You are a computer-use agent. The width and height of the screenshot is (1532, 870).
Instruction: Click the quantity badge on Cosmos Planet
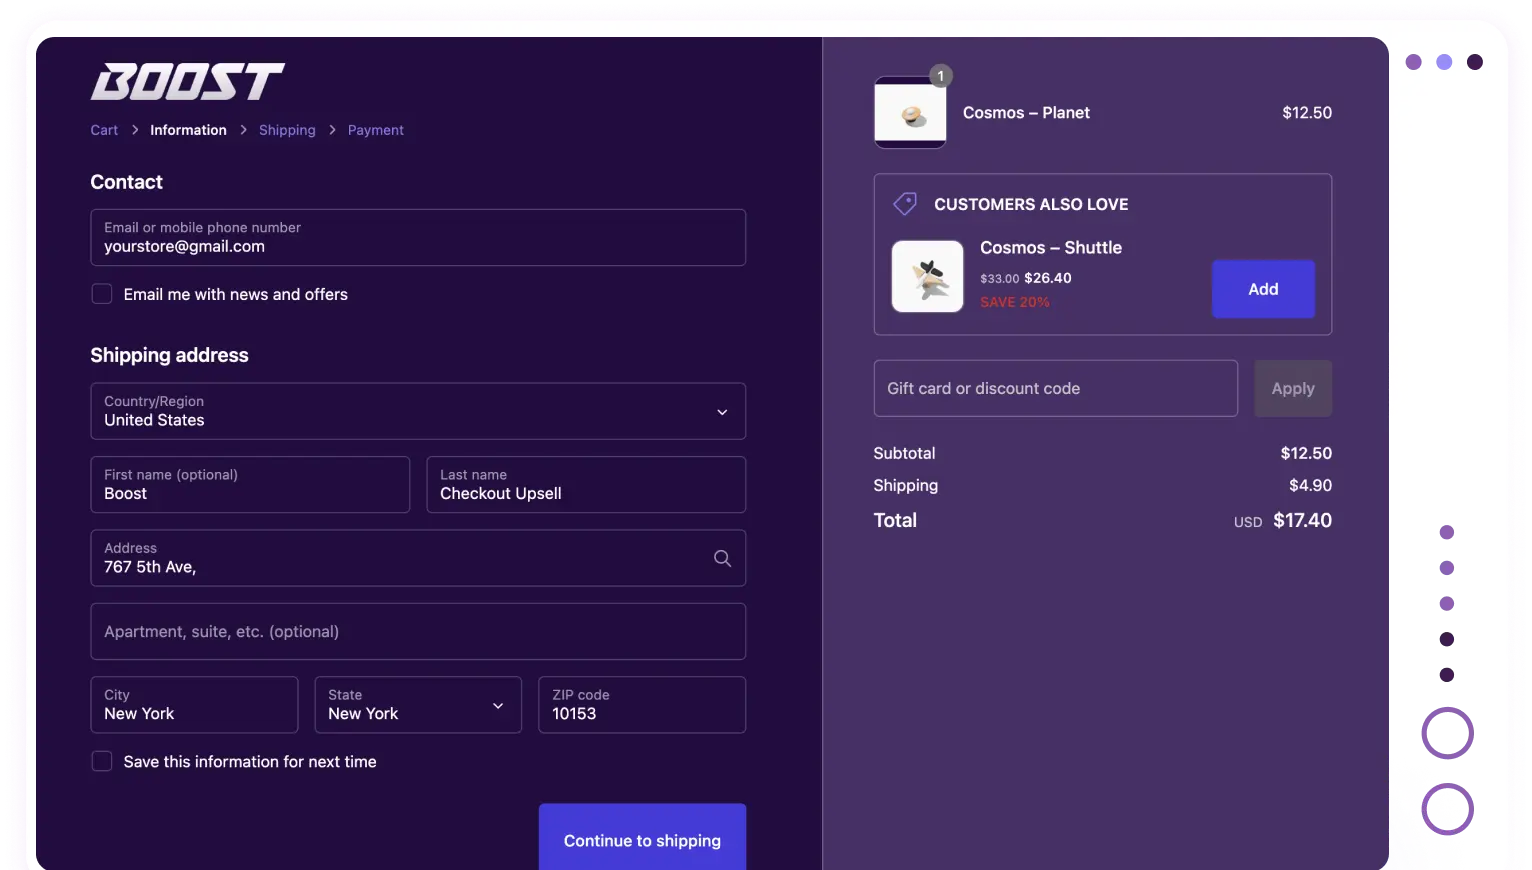pos(940,76)
